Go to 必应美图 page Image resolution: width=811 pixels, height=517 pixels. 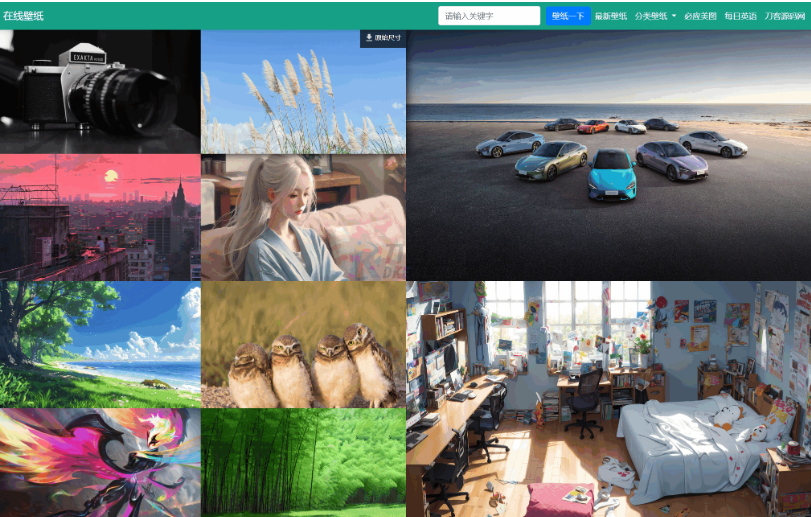tap(700, 16)
